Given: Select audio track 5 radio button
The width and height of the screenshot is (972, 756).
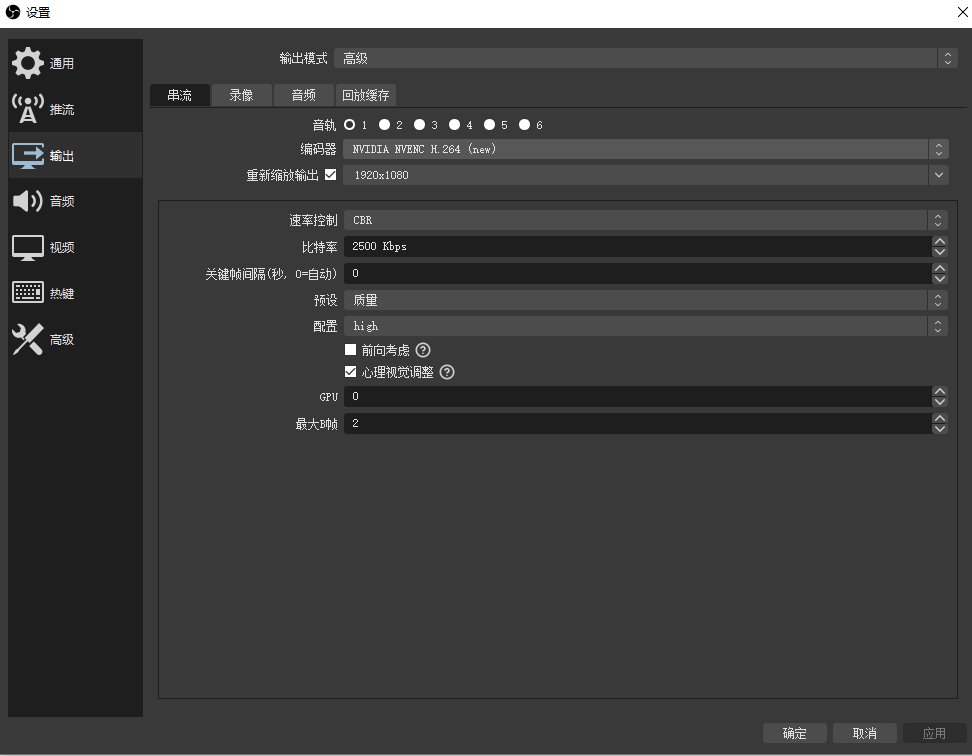Looking at the screenshot, I should point(490,125).
